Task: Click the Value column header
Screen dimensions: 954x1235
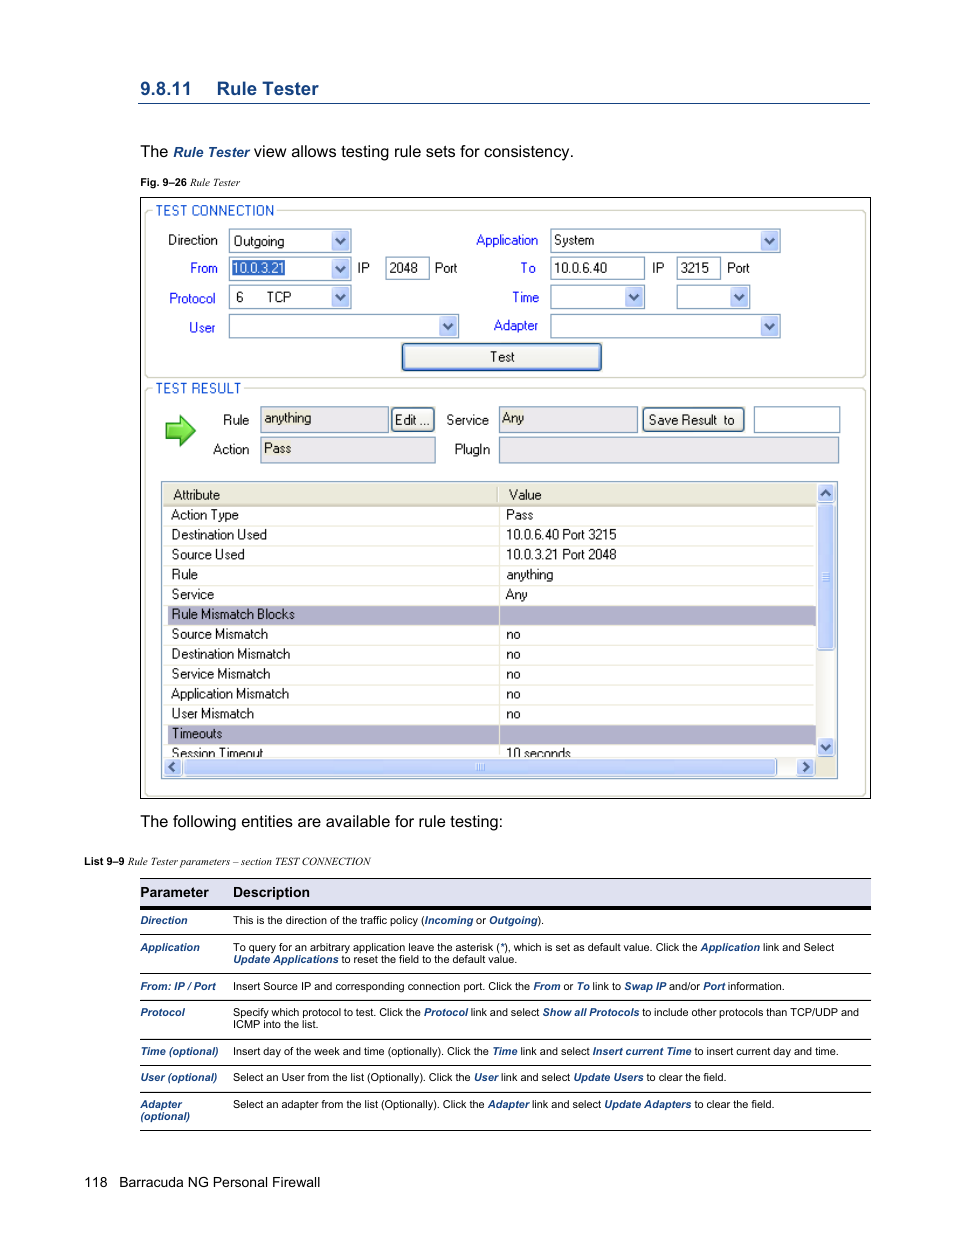Action: pyautogui.click(x=656, y=494)
